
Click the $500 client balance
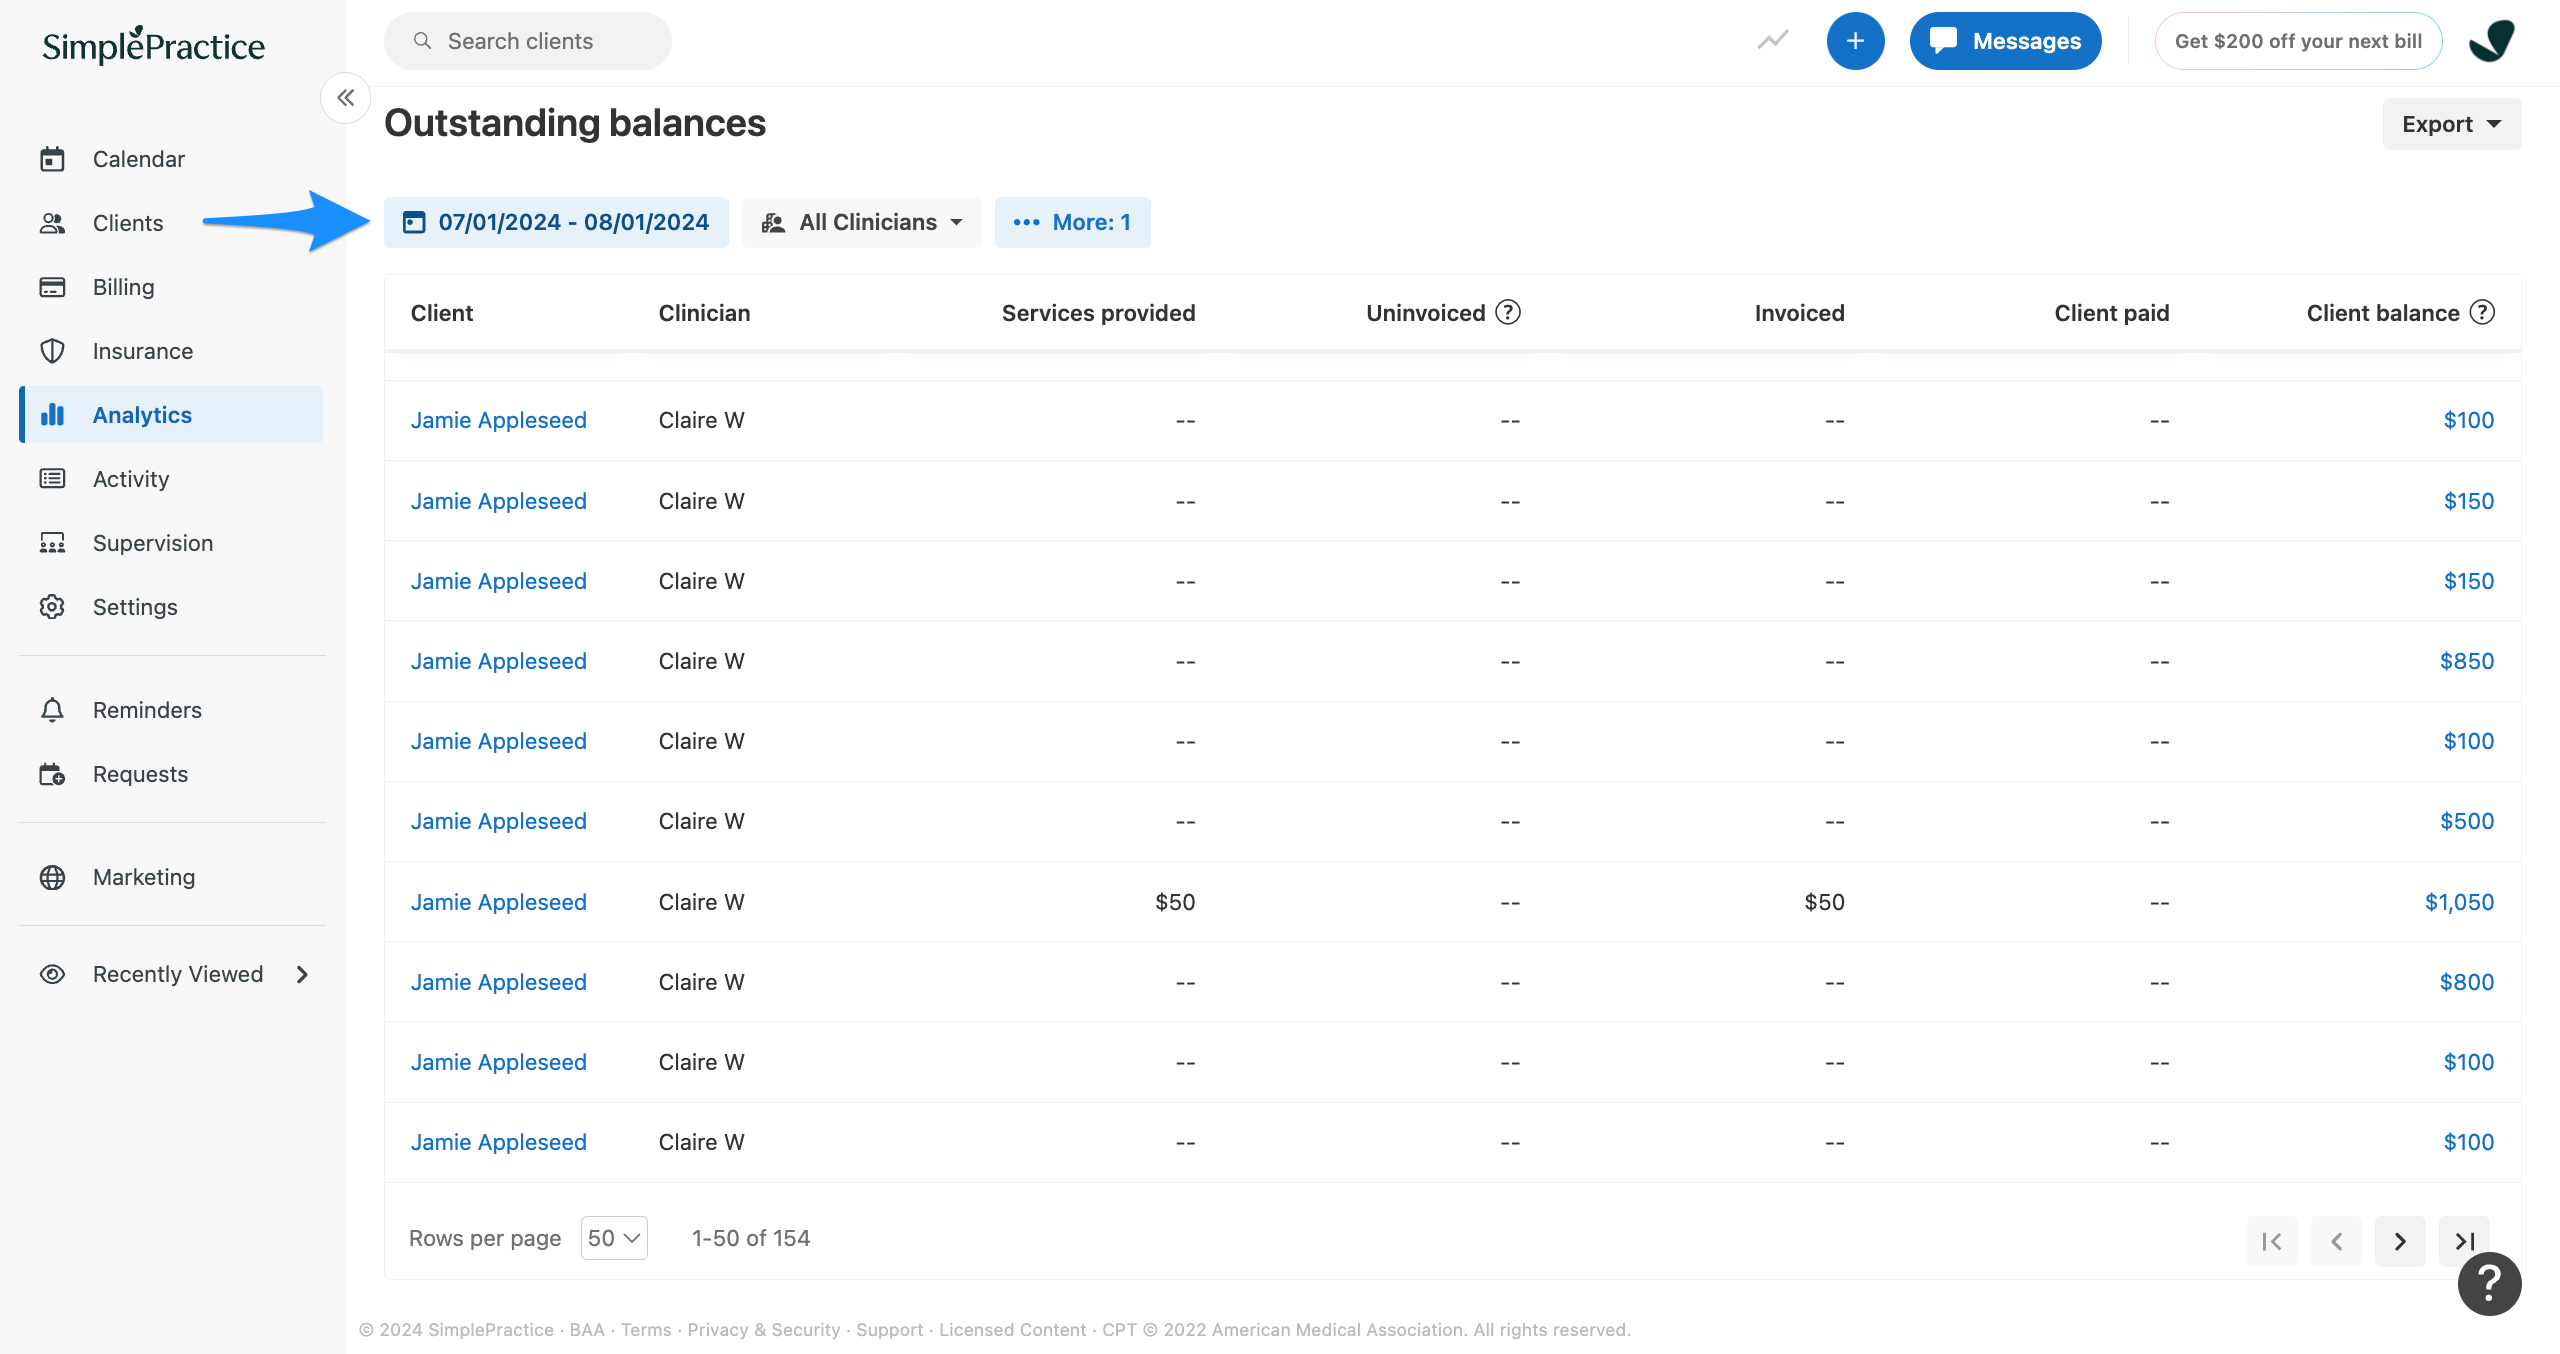click(x=2467, y=821)
